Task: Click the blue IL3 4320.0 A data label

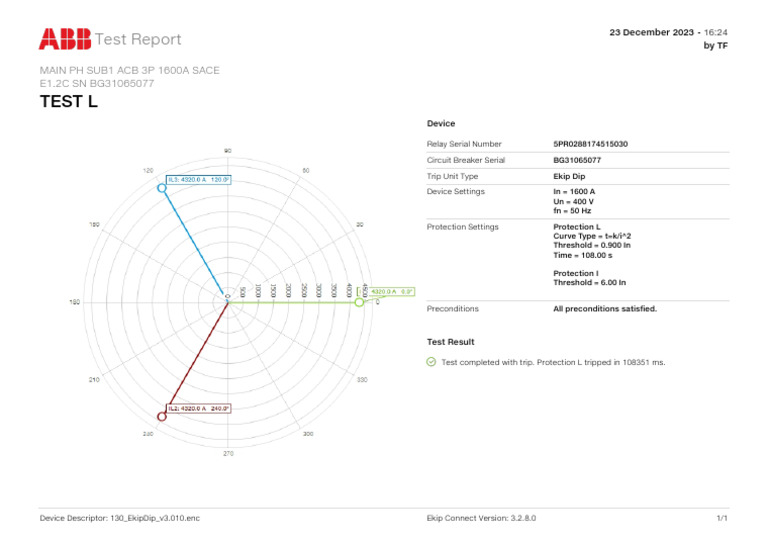Action: pyautogui.click(x=199, y=180)
